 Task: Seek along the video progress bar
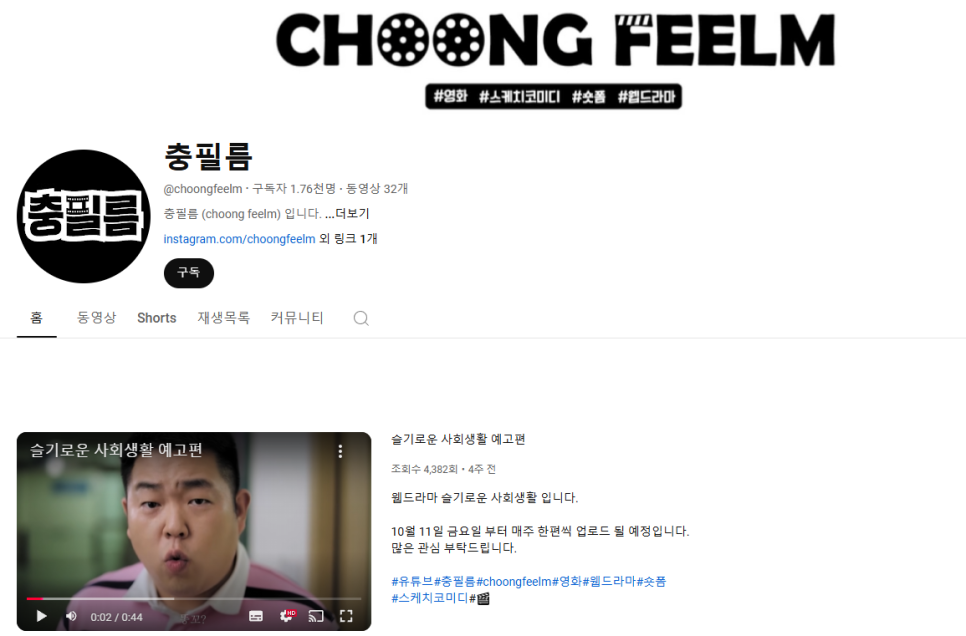[x=193, y=598]
